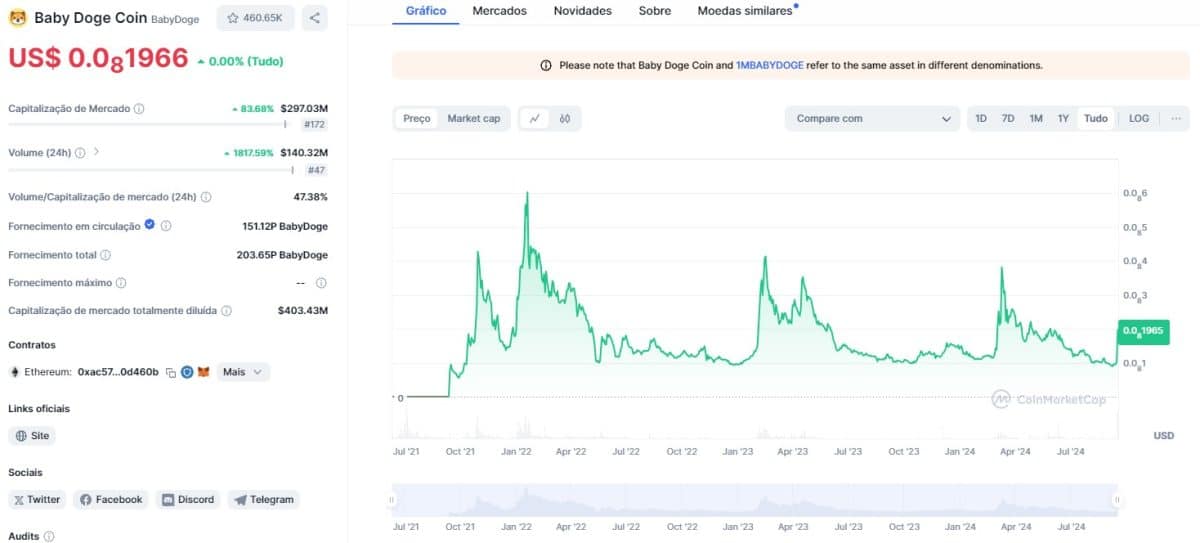Open the Moedas similares tab
1200x543 pixels.
click(745, 11)
